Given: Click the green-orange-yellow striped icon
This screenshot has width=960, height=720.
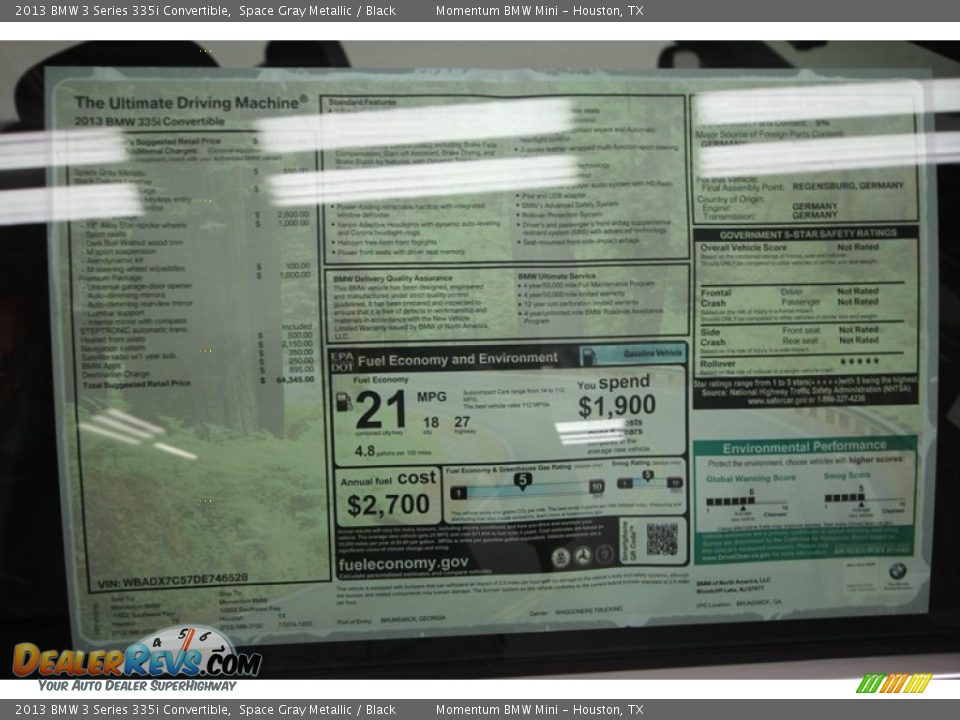Looking at the screenshot, I should click(894, 683).
